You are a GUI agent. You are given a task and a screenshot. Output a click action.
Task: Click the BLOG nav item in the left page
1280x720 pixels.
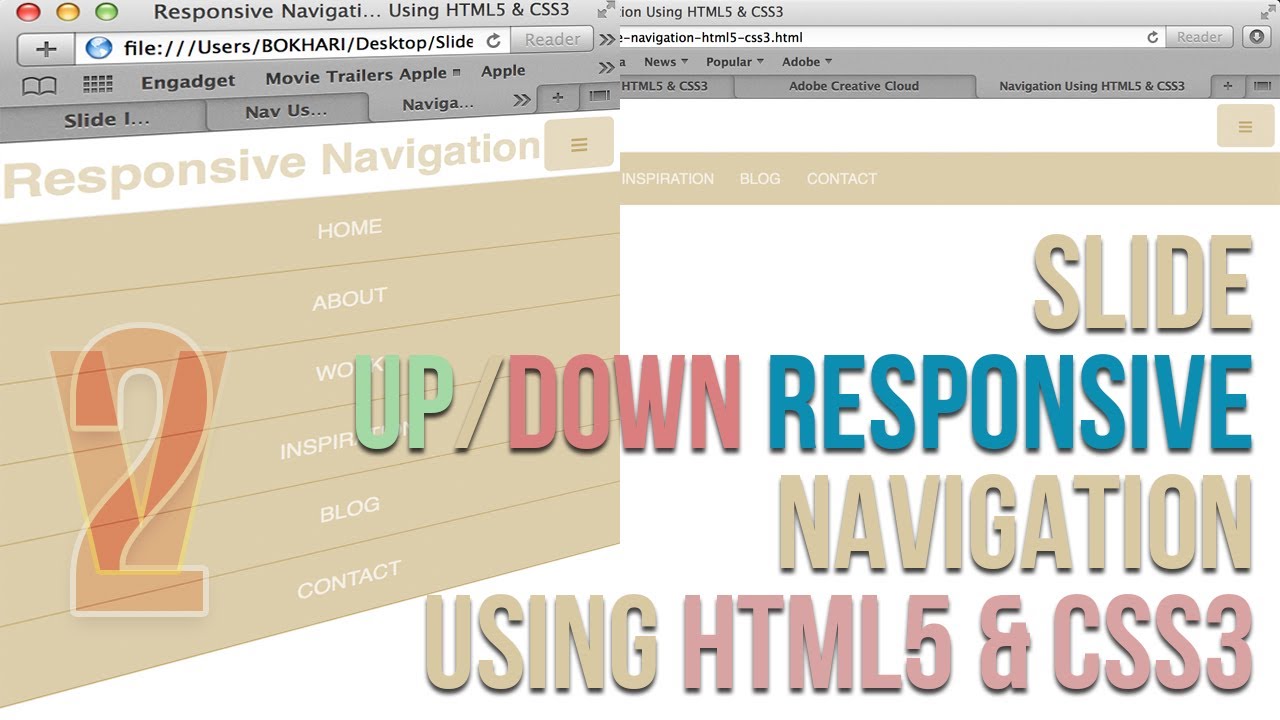[350, 508]
